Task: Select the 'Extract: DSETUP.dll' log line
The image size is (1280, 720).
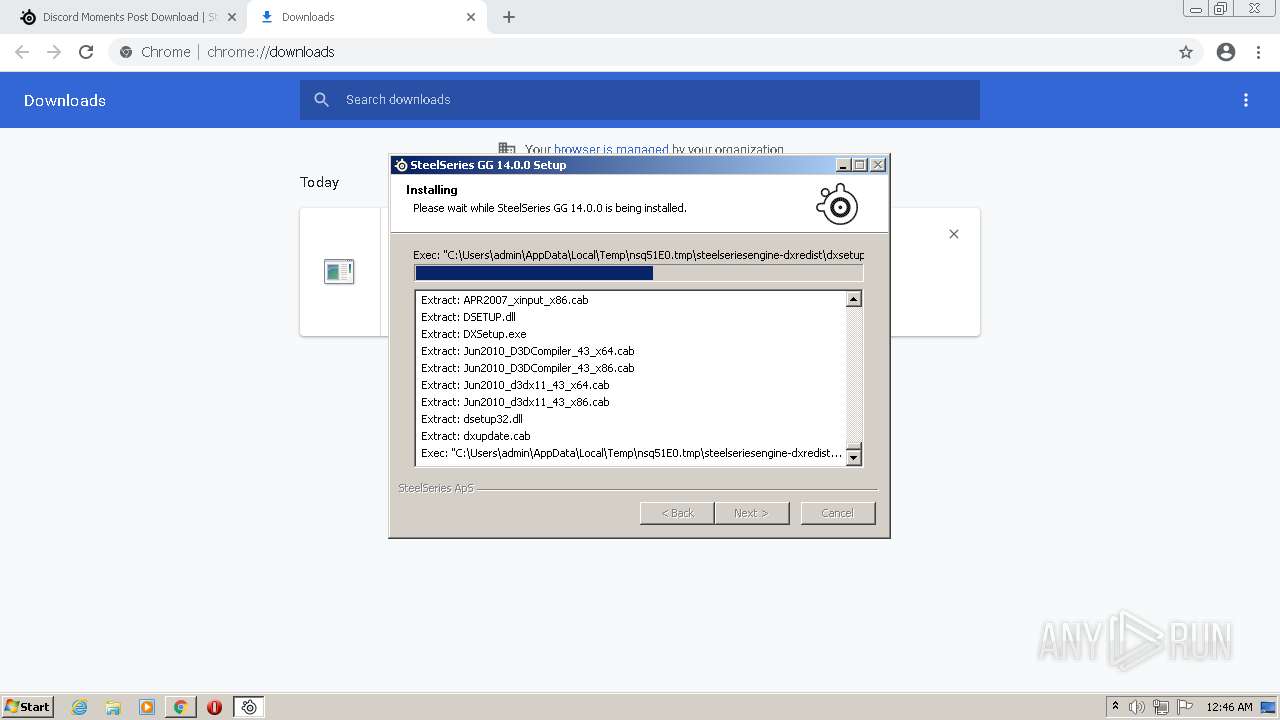Action: click(x=468, y=317)
